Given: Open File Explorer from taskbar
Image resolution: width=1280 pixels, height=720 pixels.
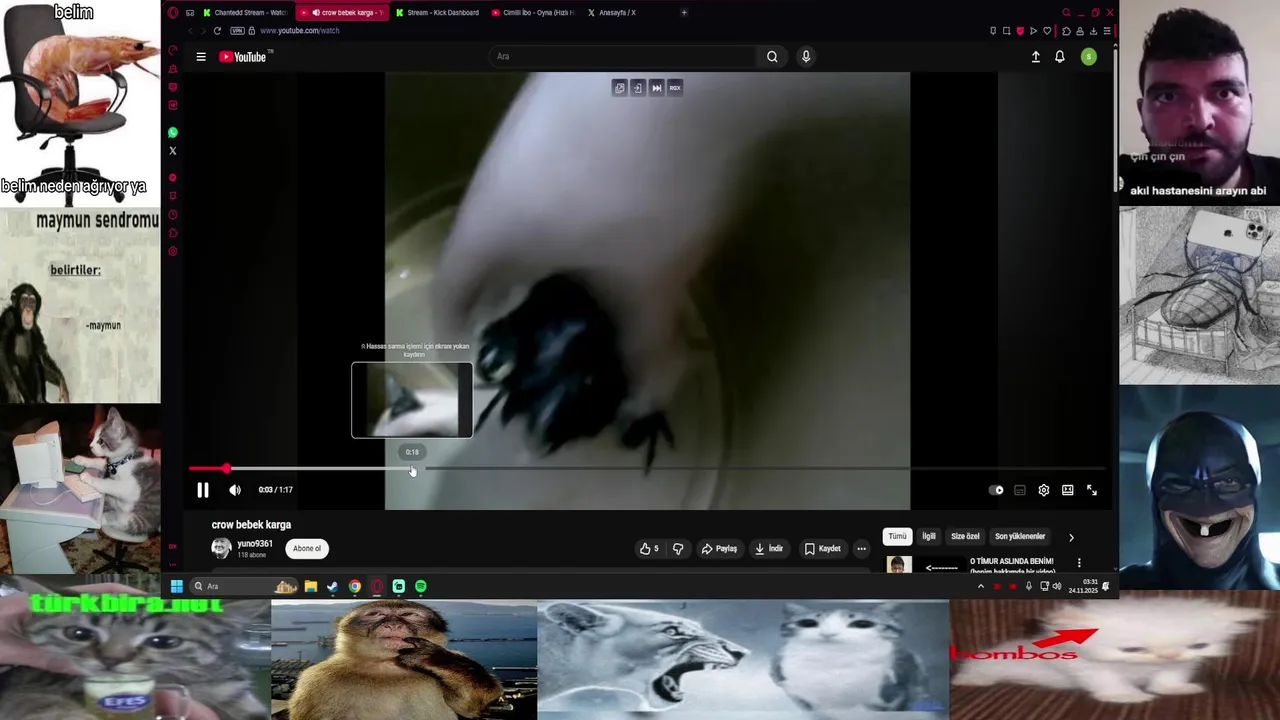Looking at the screenshot, I should pyautogui.click(x=311, y=586).
